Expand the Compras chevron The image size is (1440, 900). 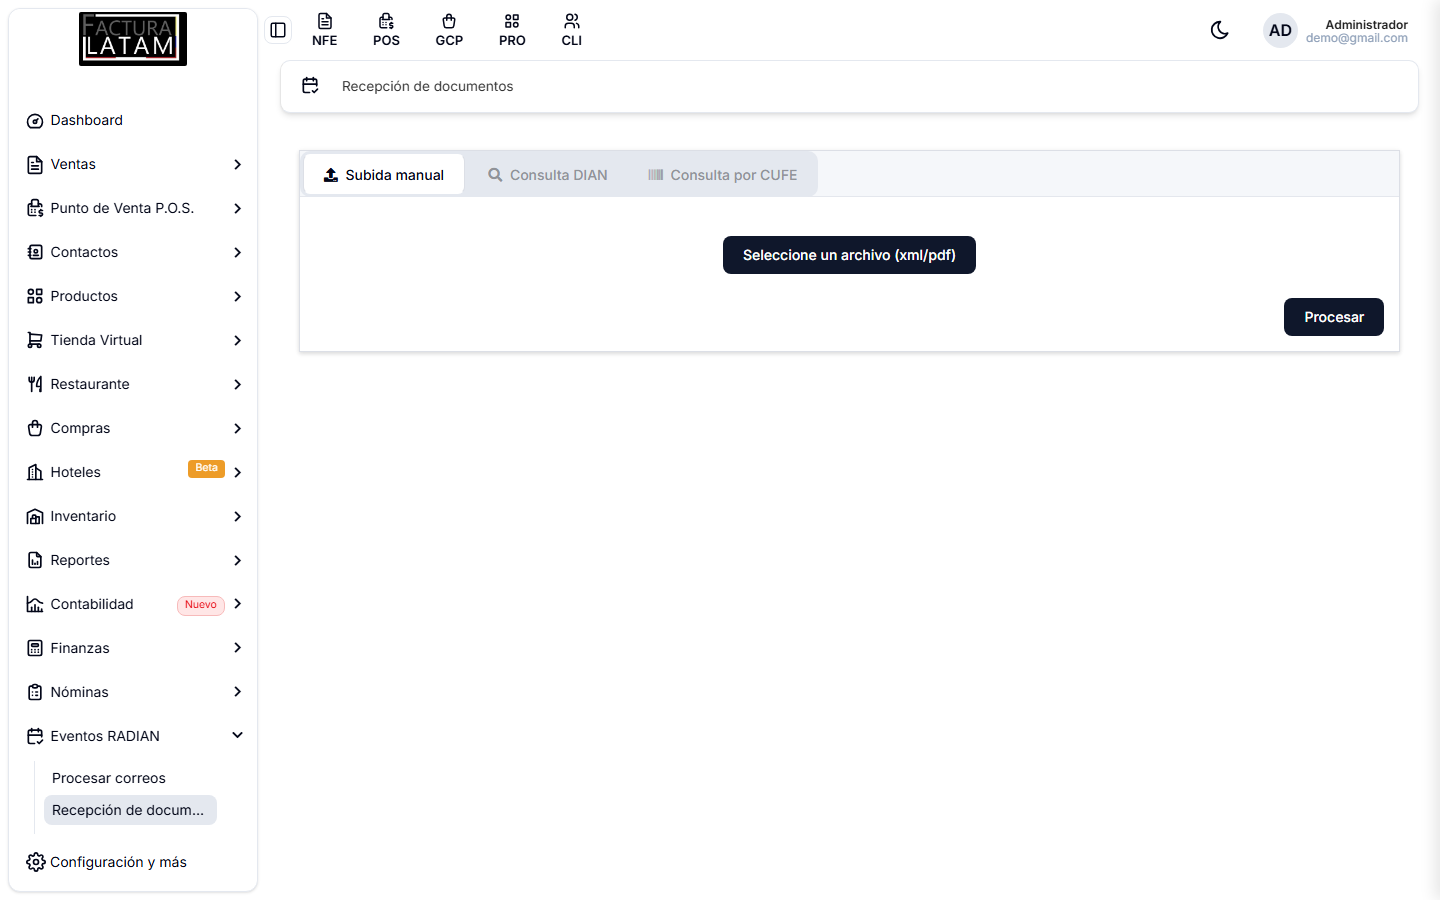point(237,428)
